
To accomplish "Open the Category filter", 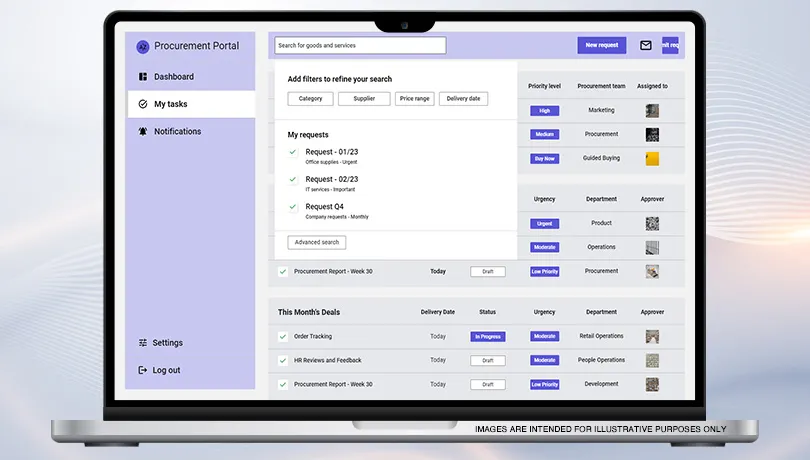I will (310, 99).
